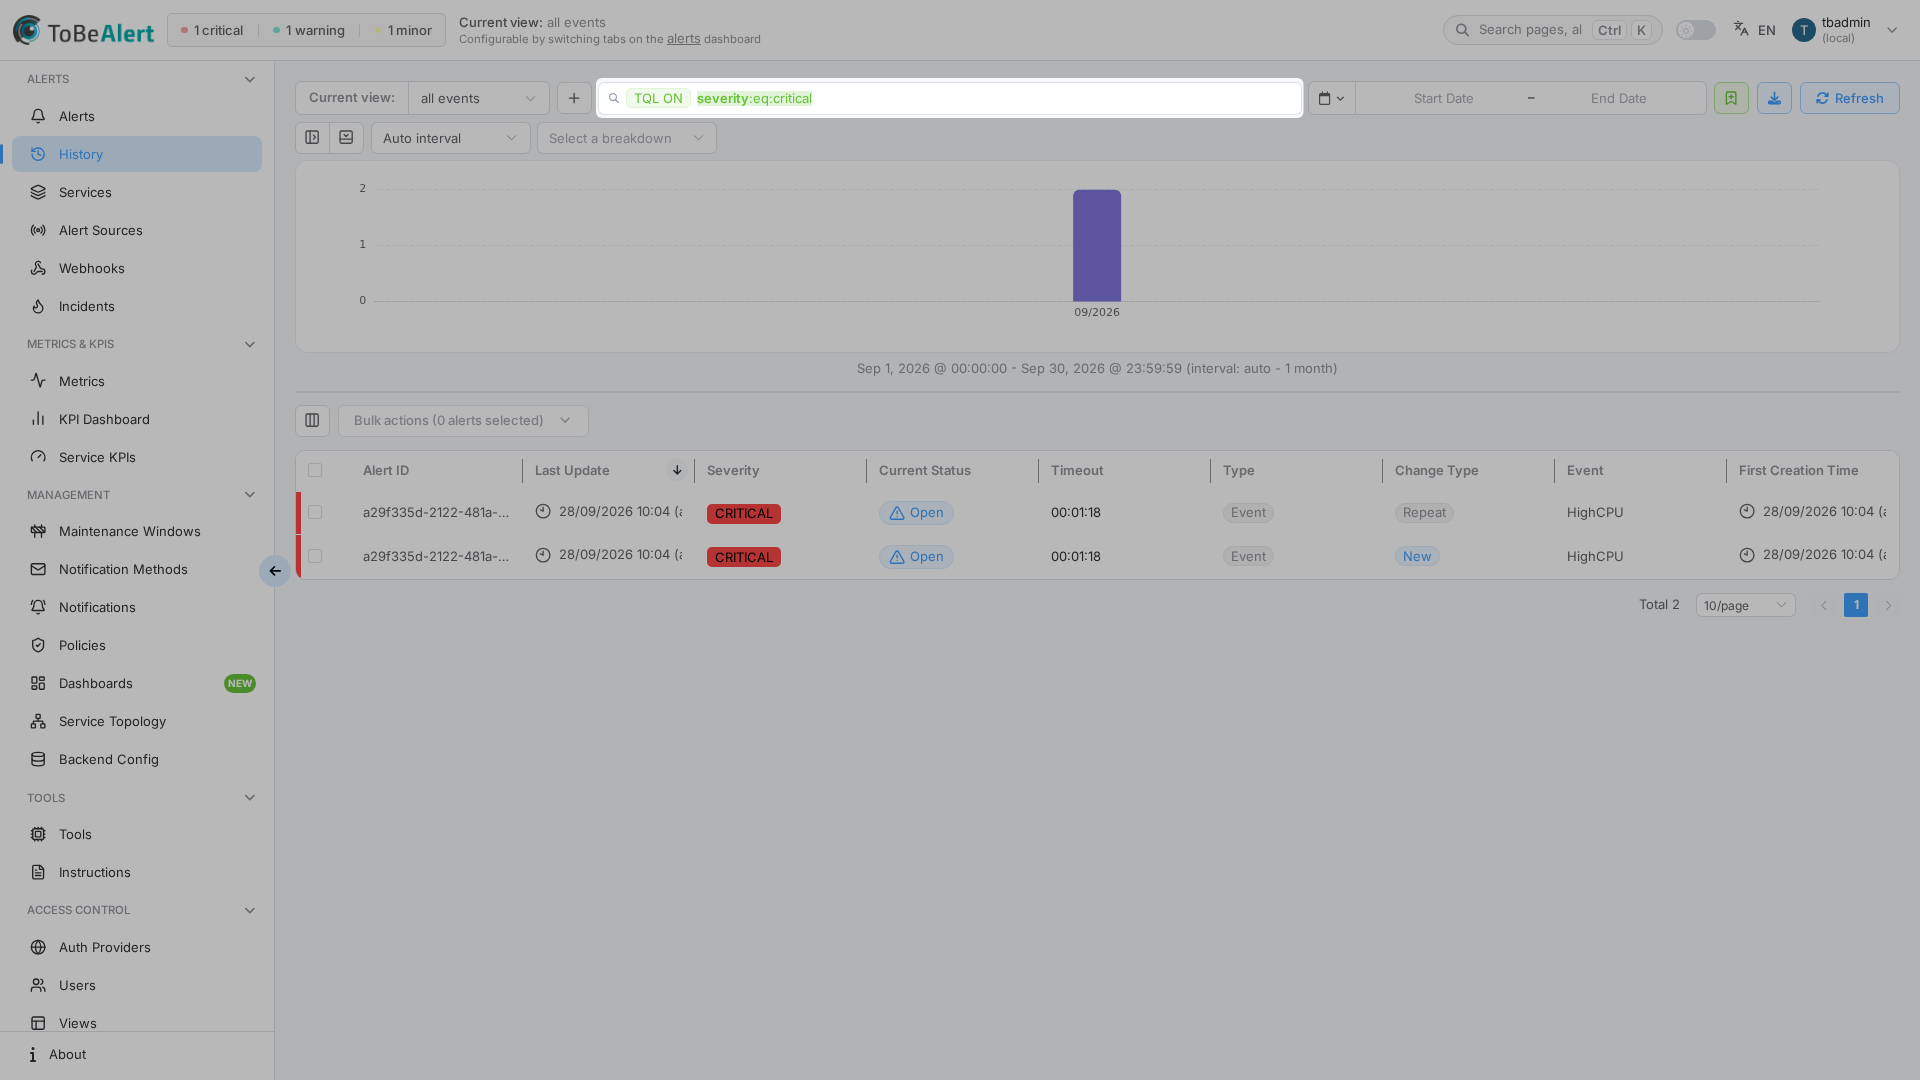Viewport: 1920px width, 1080px height.
Task: Sort by Last Update arrow icon
Action: coord(677,470)
